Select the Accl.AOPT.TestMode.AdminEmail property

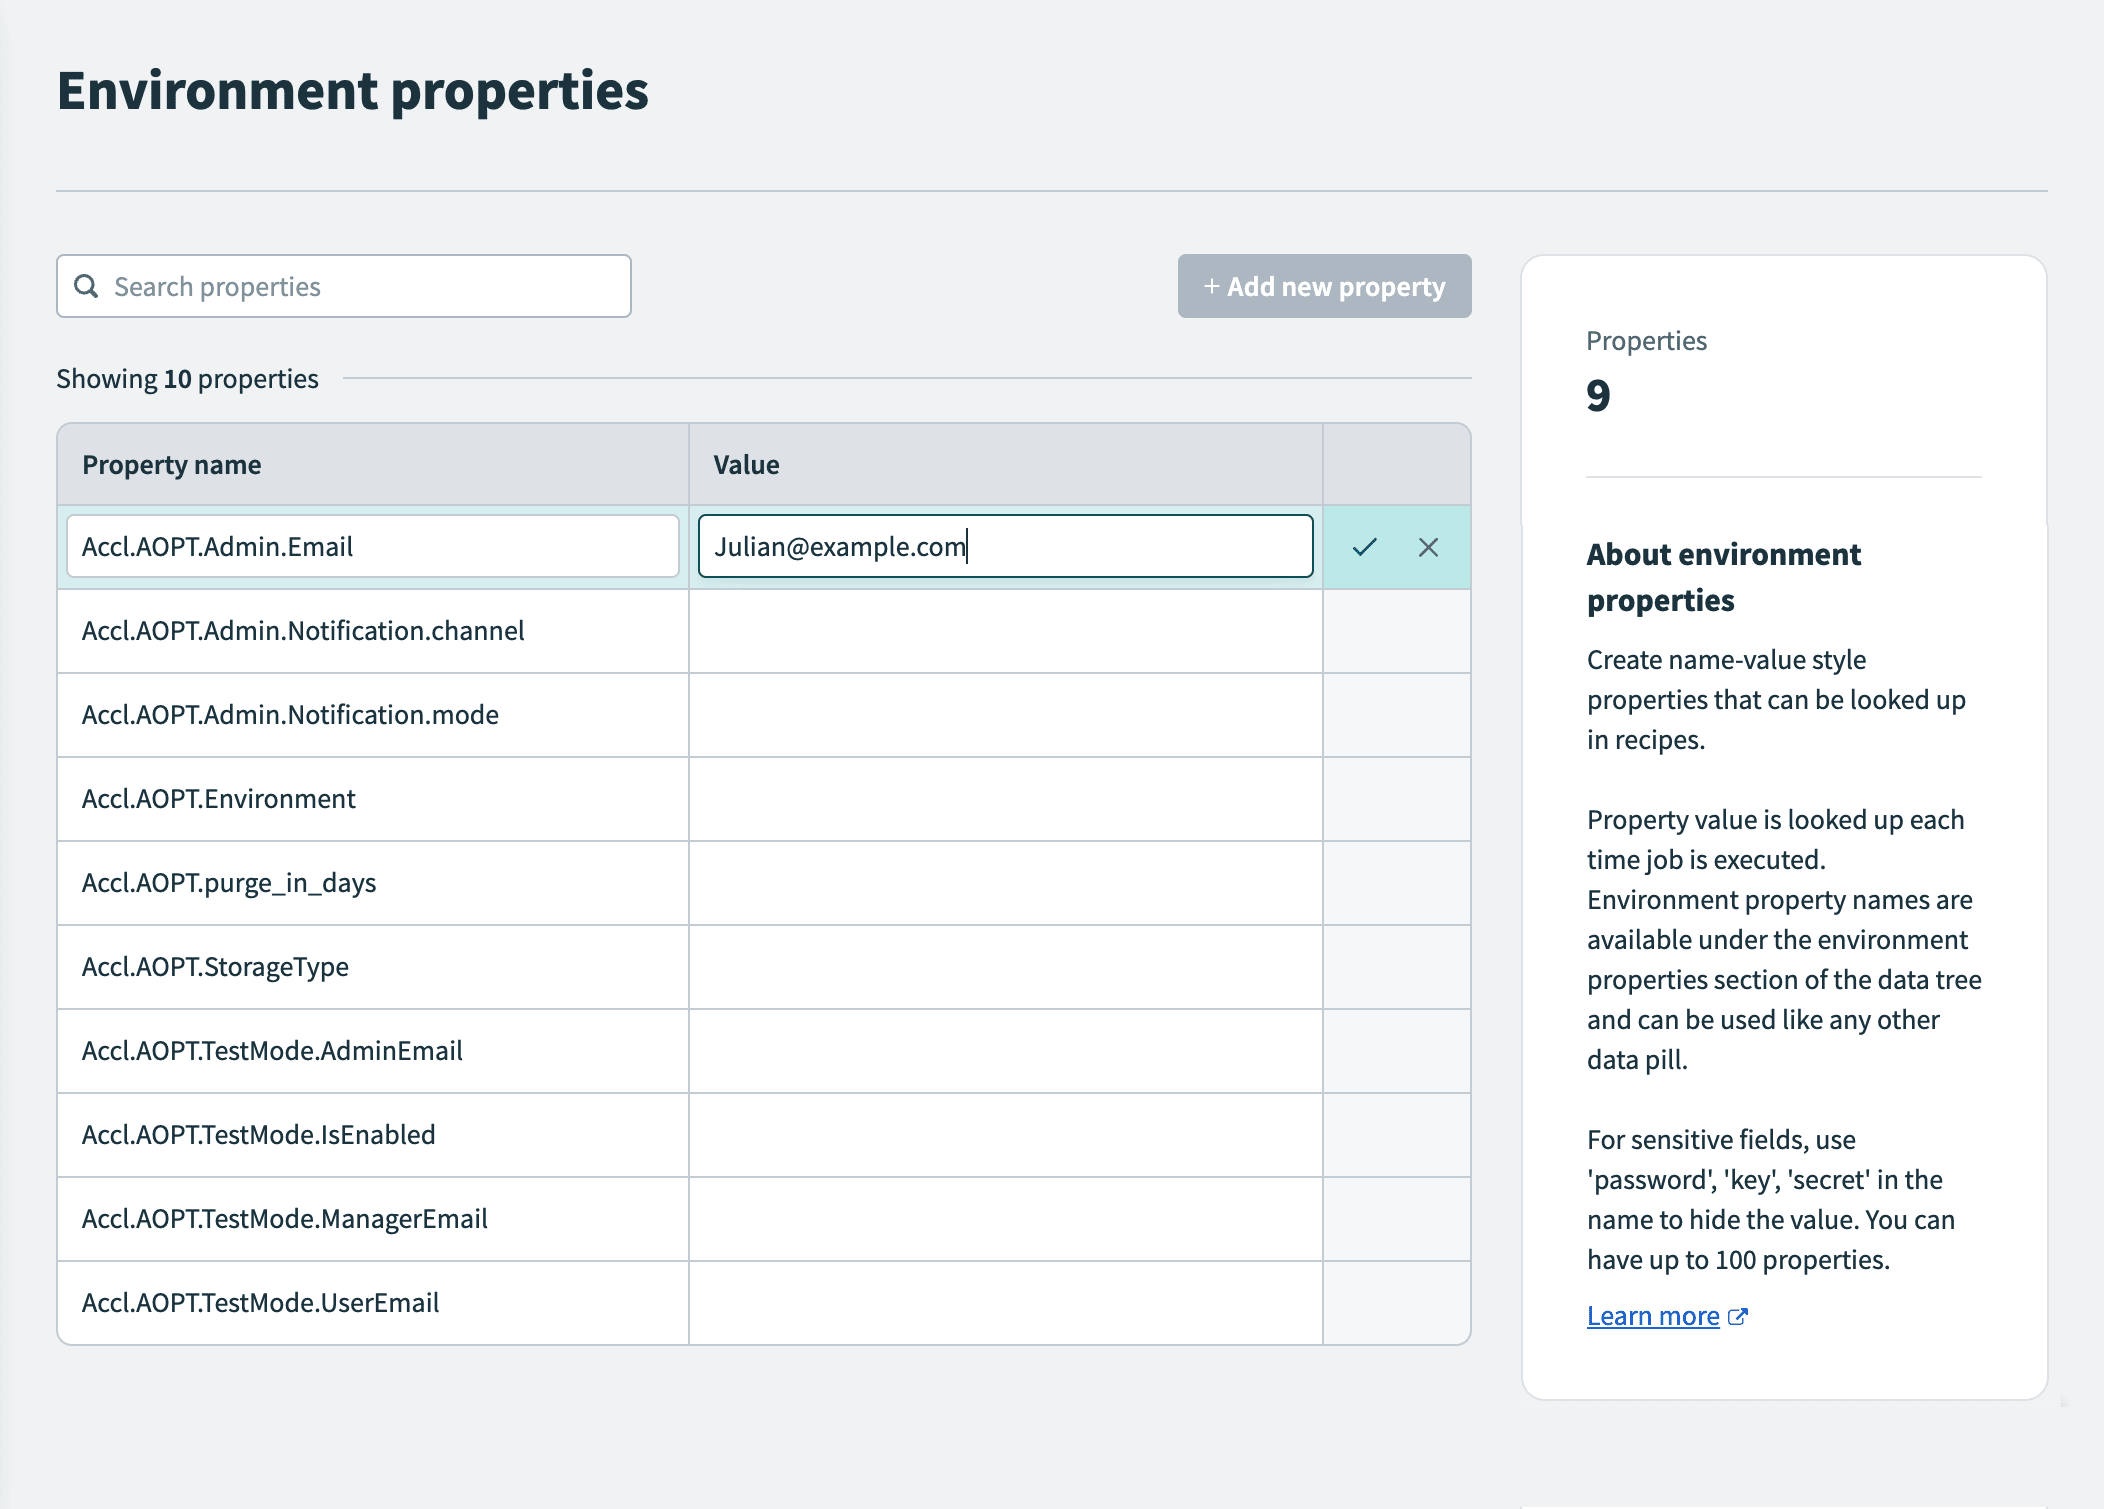pos(272,1050)
